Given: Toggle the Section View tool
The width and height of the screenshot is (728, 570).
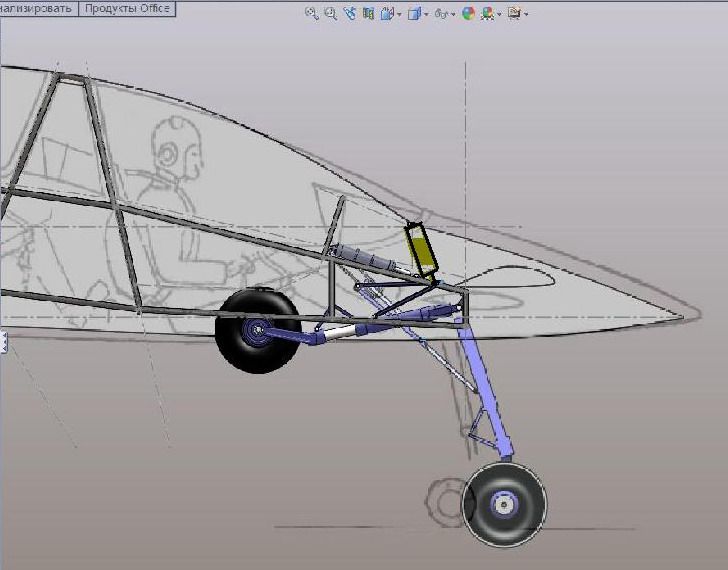Looking at the screenshot, I should pos(368,14).
